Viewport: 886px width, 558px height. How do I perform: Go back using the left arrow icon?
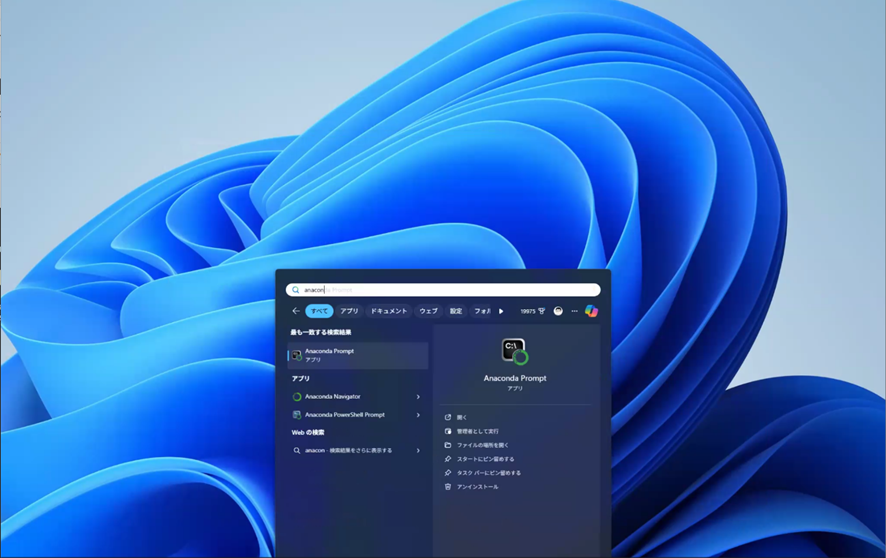tap(296, 311)
